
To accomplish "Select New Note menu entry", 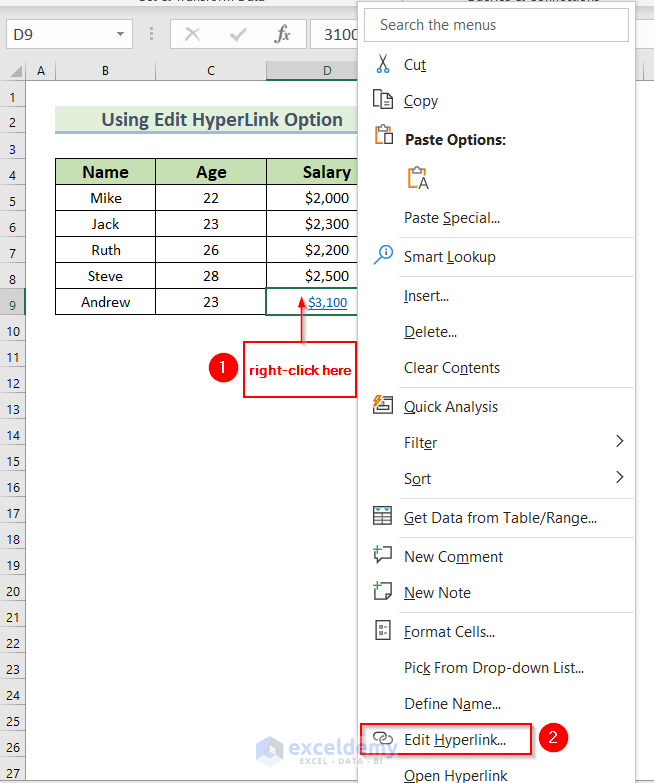I will click(497, 592).
